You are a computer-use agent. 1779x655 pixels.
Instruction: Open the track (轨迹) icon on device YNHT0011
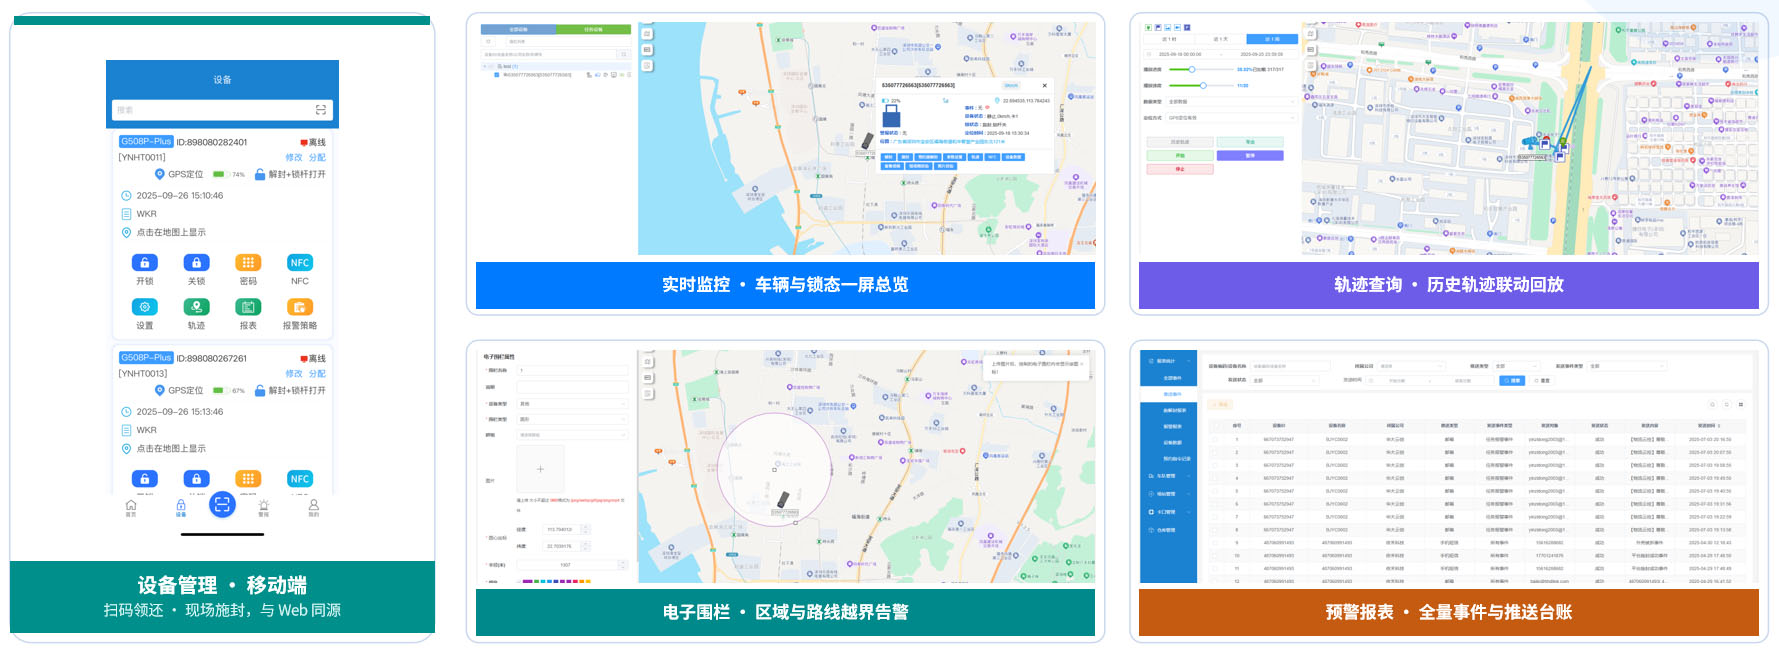point(196,307)
